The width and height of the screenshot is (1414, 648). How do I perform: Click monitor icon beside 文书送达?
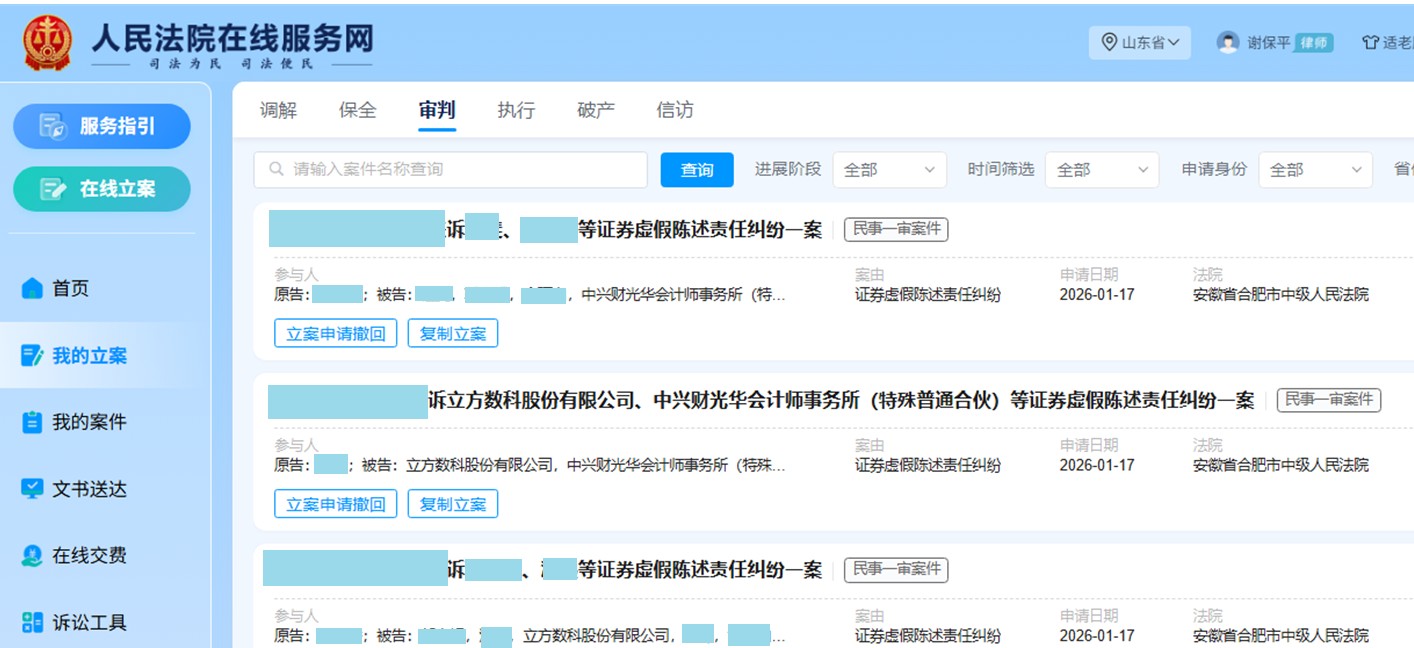coord(32,489)
